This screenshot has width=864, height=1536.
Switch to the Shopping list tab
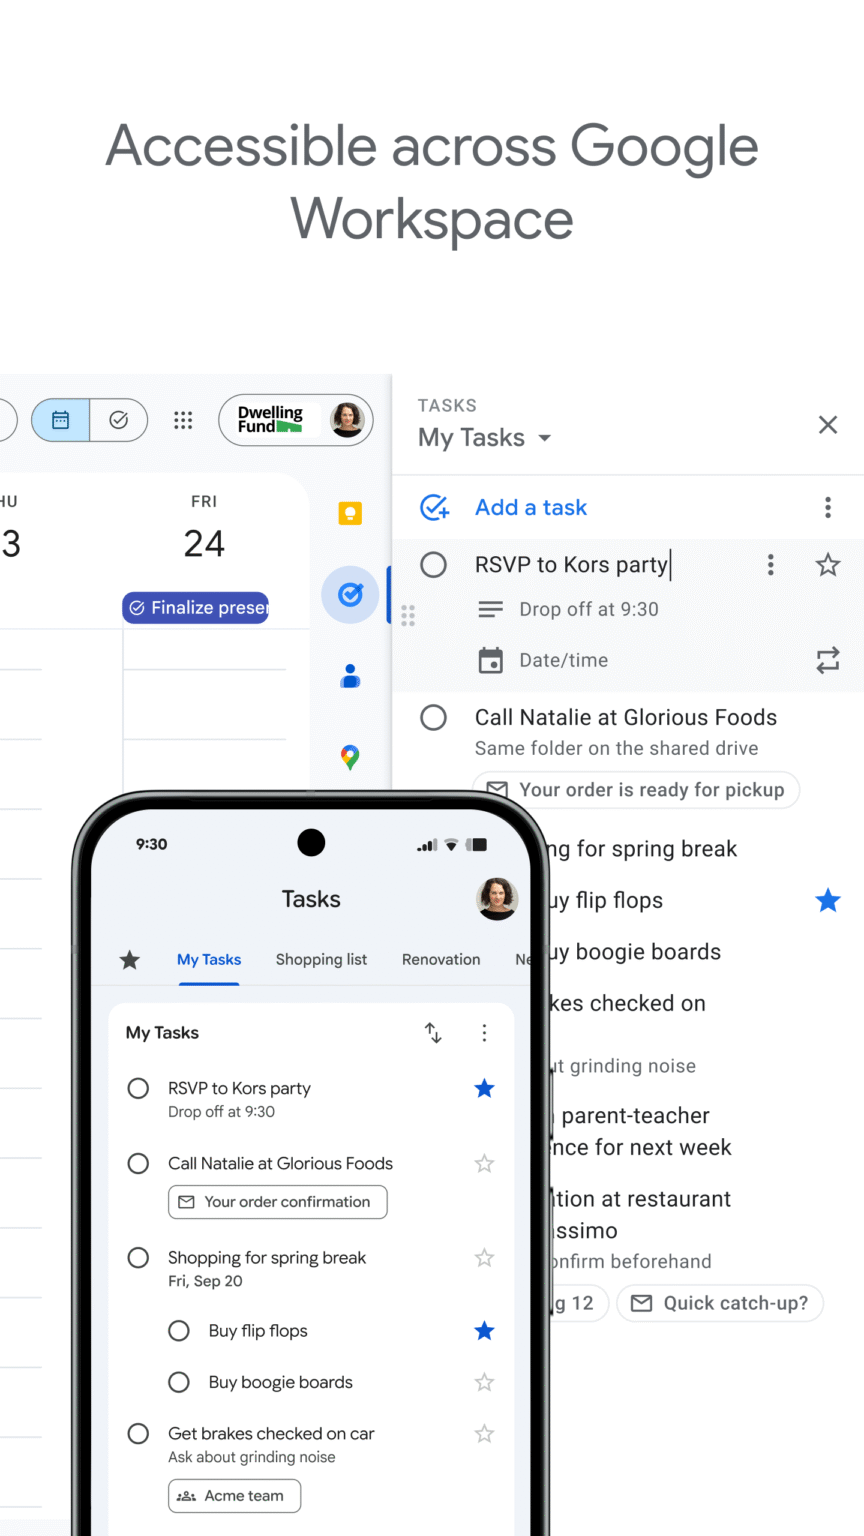(321, 959)
